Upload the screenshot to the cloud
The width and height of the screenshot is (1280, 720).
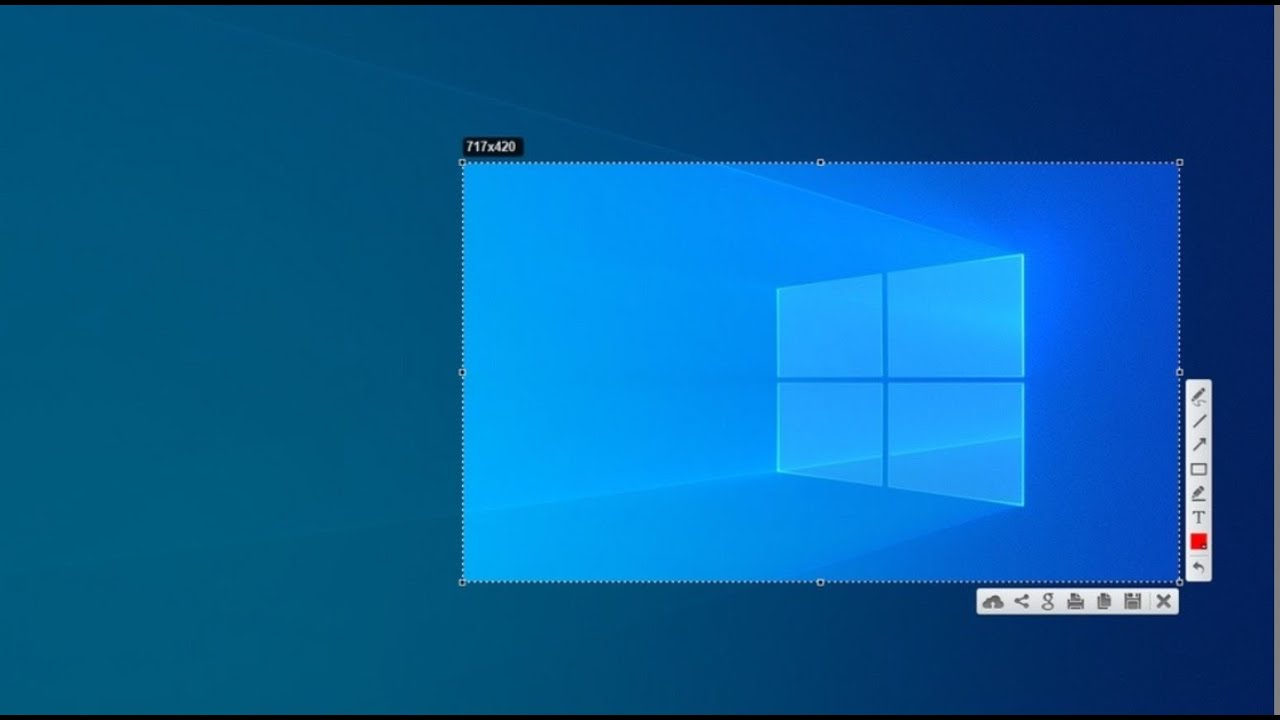tap(993, 601)
